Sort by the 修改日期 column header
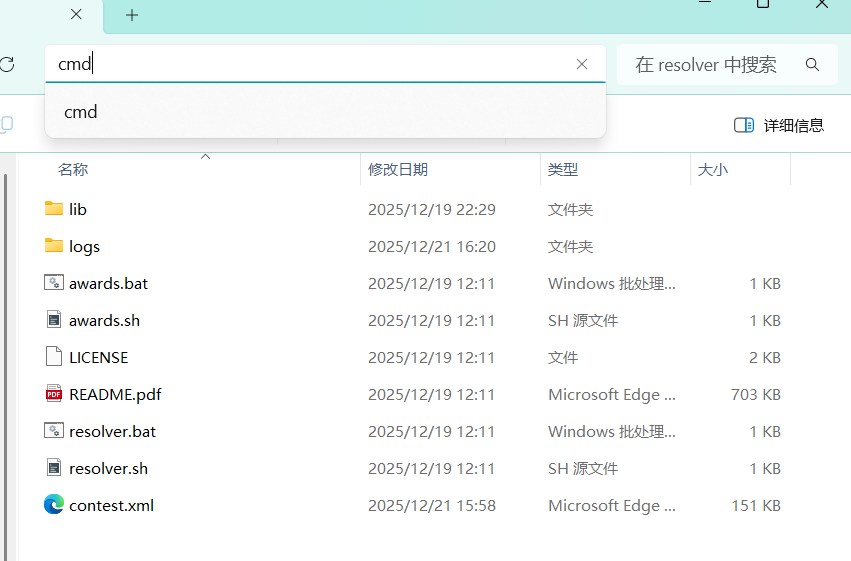The height and width of the screenshot is (561, 851). [398, 170]
